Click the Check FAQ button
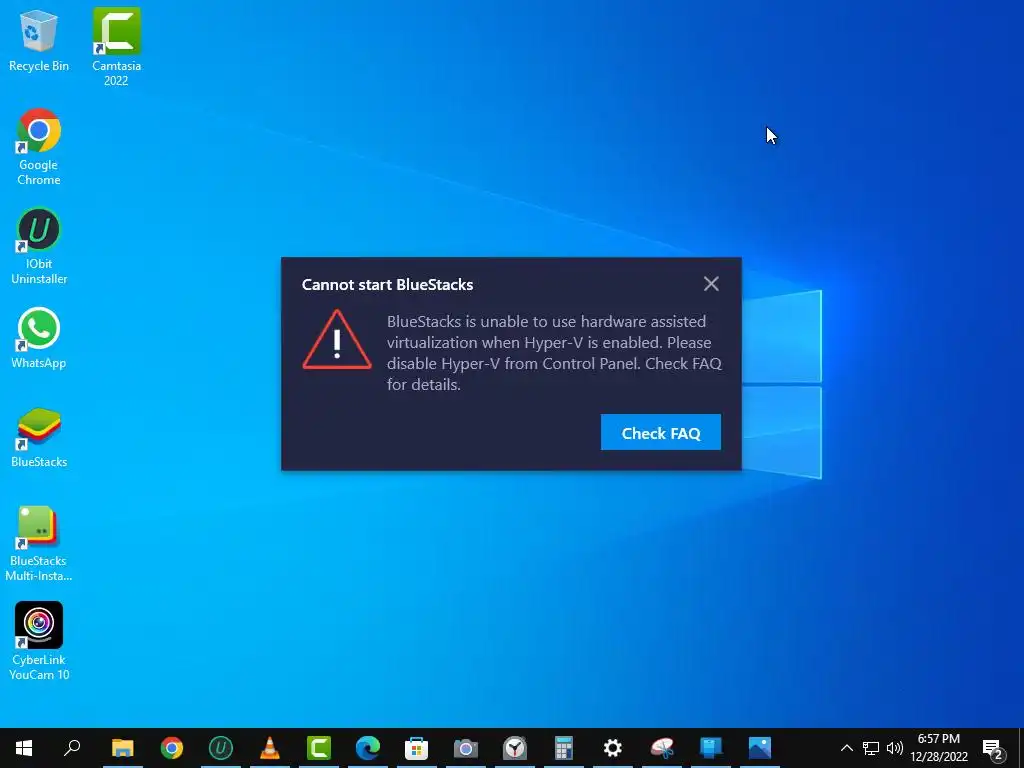Viewport: 1024px width, 768px height. 660,432
